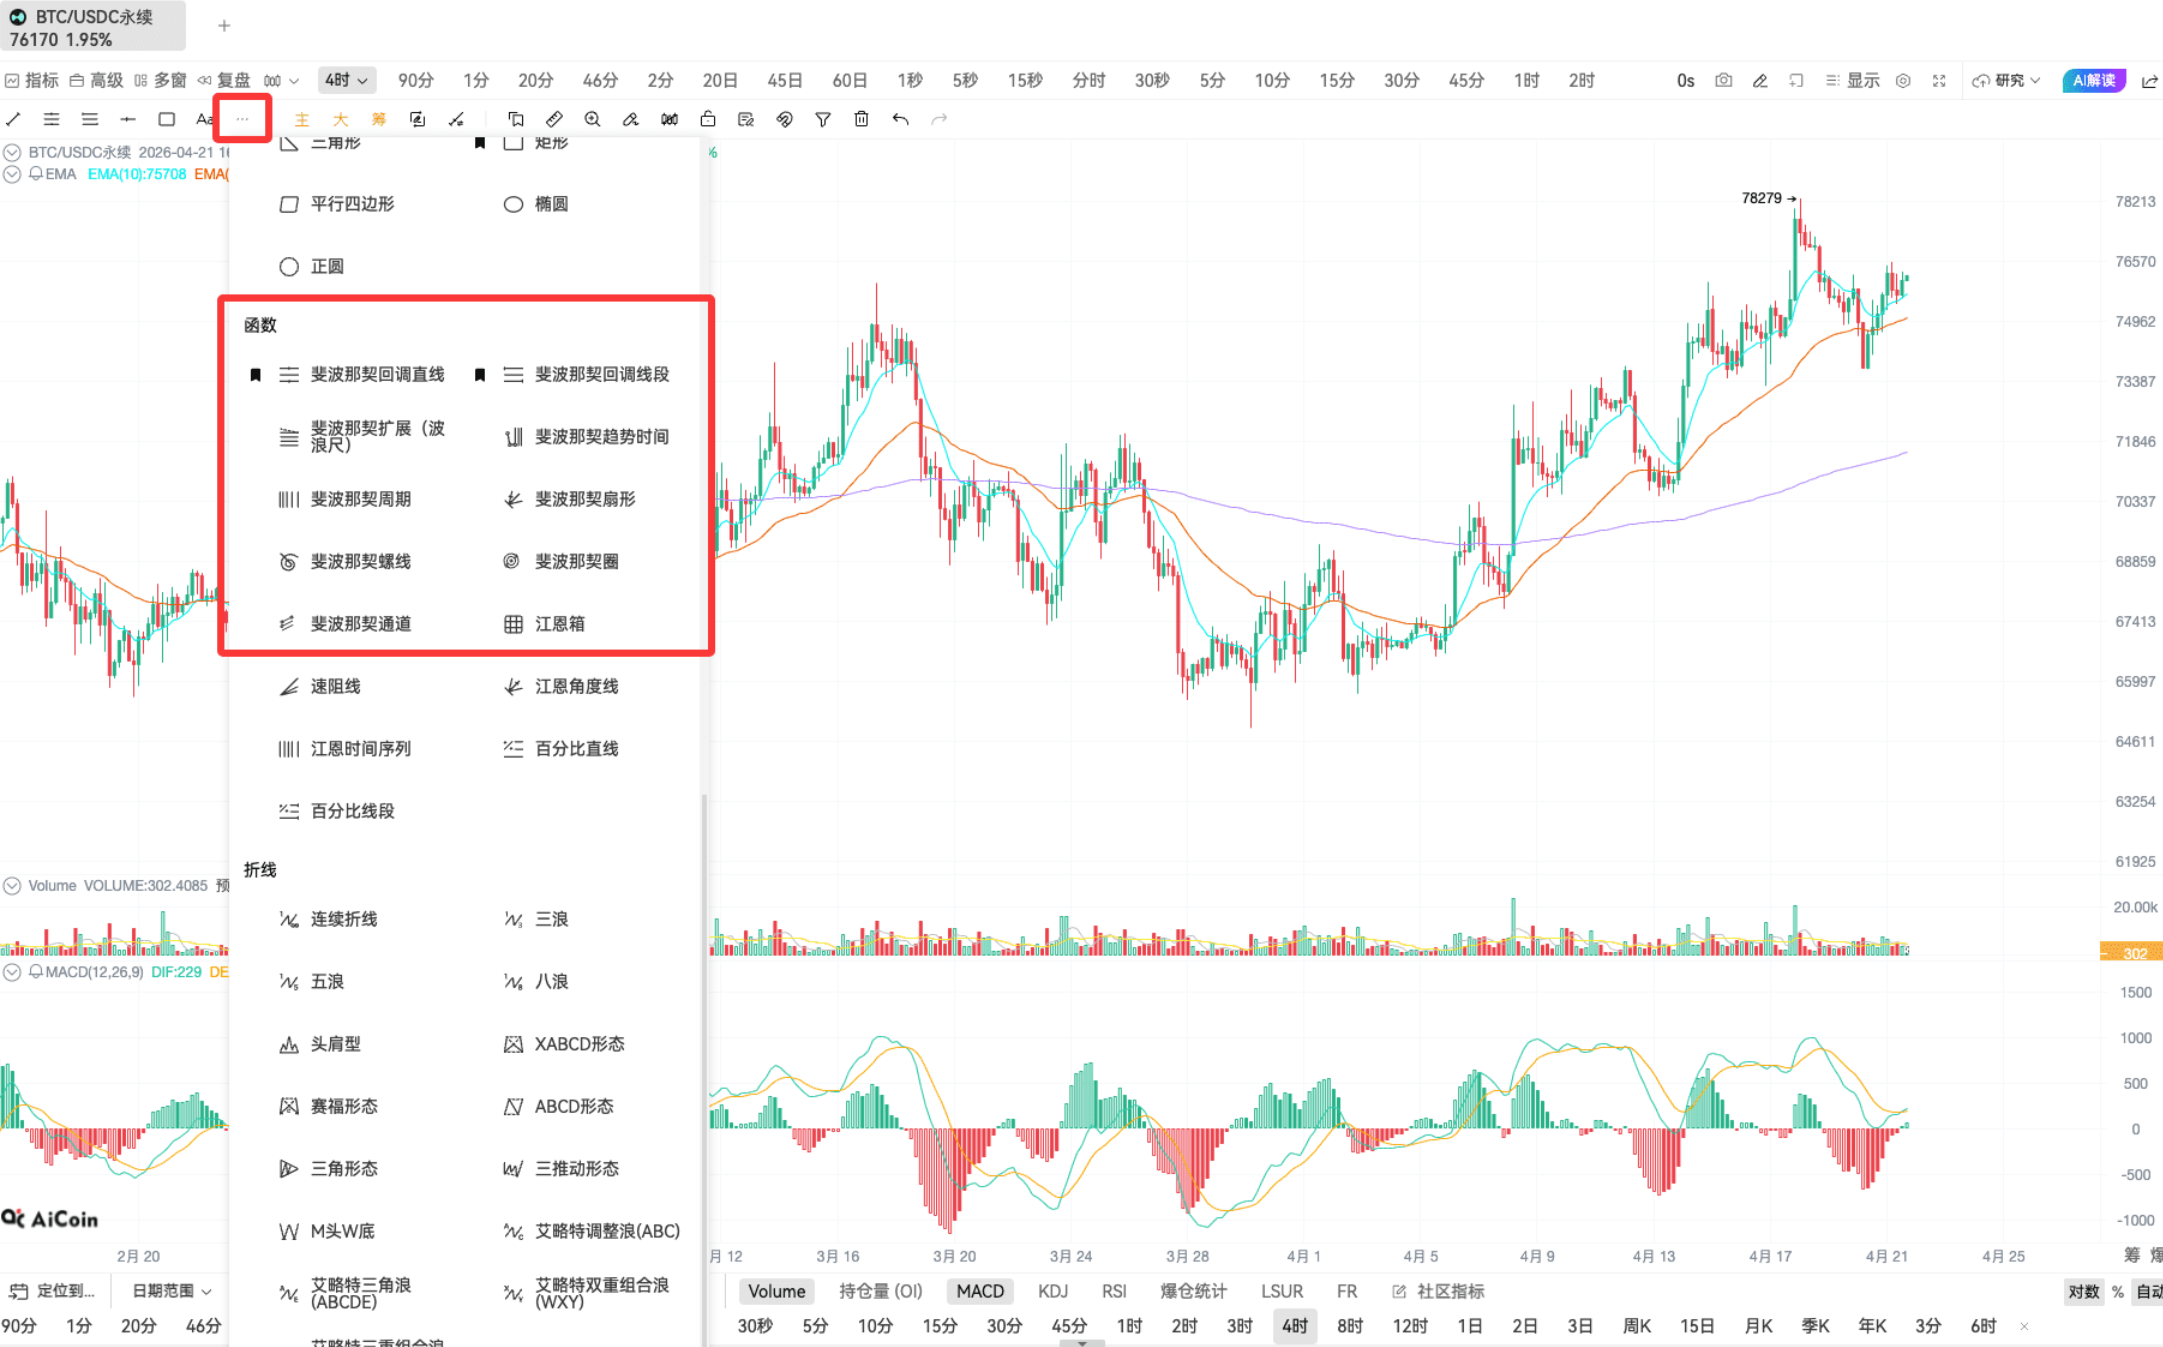Open the 4时 timeframe dropdown
Image resolution: width=2163 pixels, height=1347 pixels.
(346, 80)
